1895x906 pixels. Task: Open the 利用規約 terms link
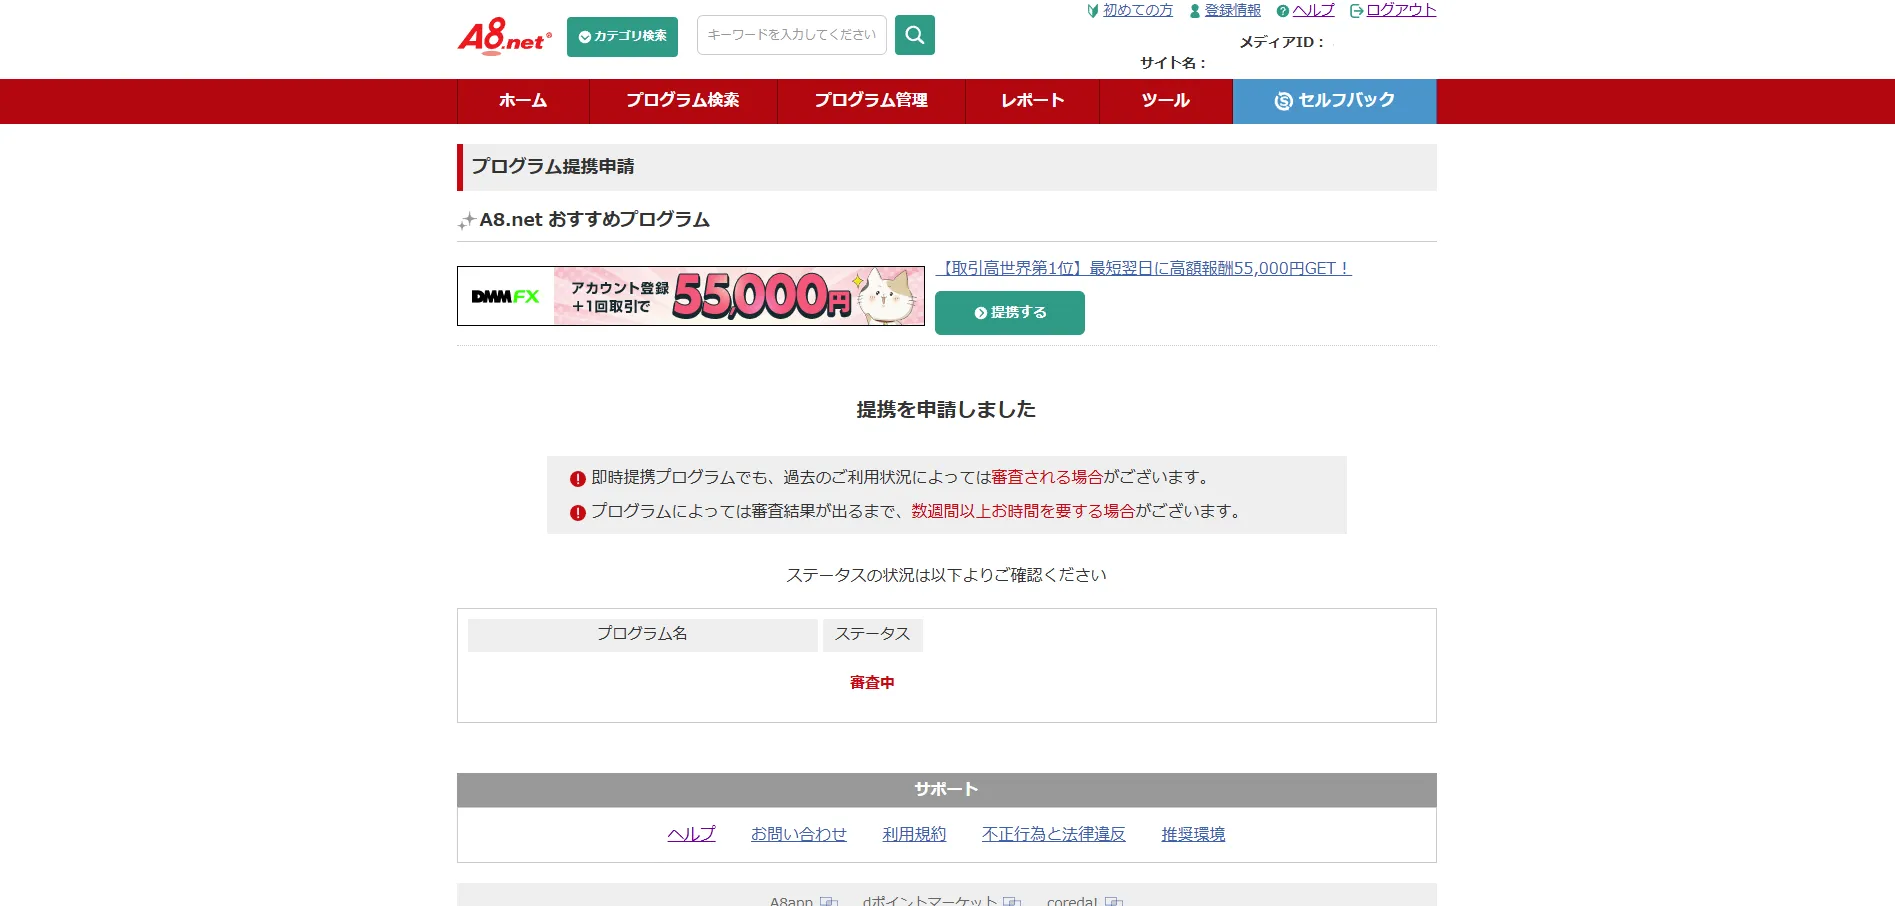(914, 834)
